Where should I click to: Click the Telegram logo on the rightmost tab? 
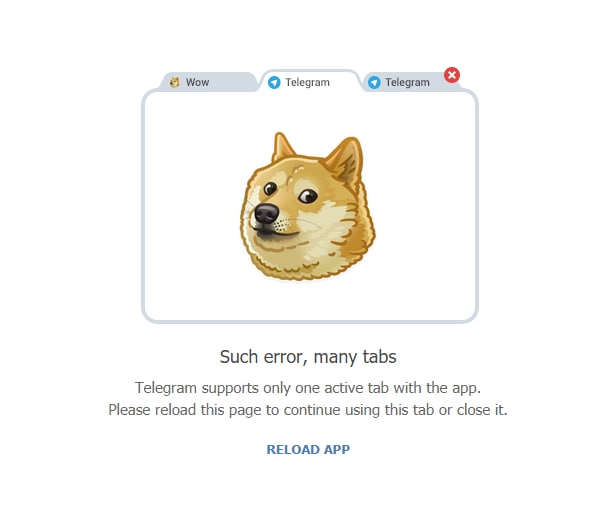pyautogui.click(x=374, y=82)
